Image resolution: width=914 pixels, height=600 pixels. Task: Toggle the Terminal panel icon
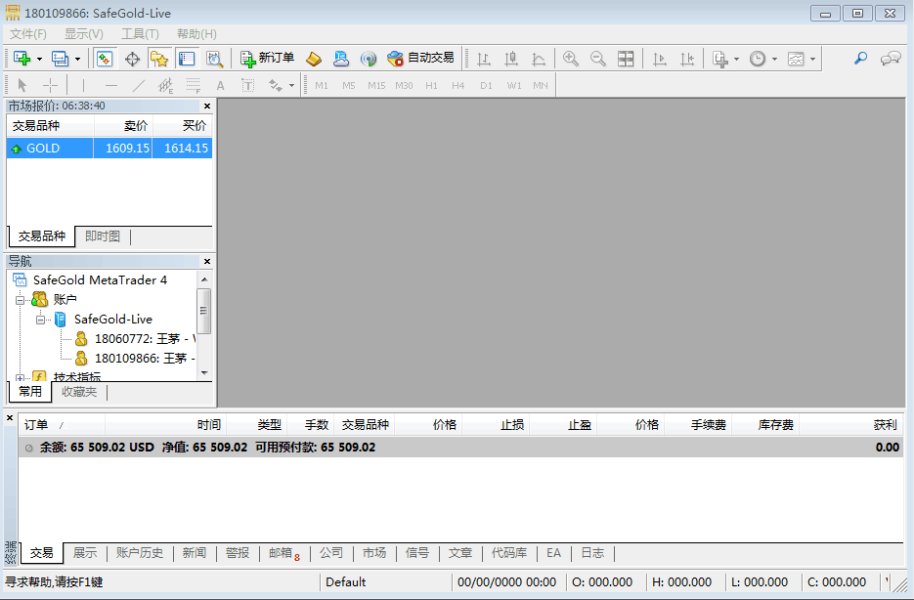coord(187,58)
